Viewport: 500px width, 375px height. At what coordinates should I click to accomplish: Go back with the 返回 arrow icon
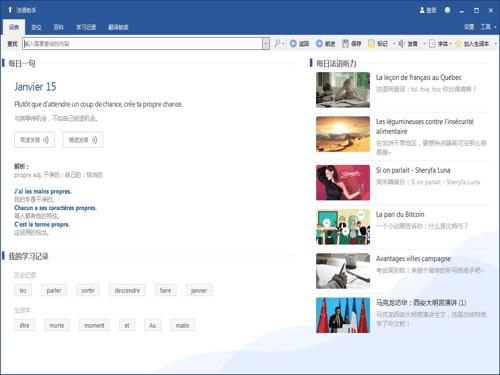point(293,44)
